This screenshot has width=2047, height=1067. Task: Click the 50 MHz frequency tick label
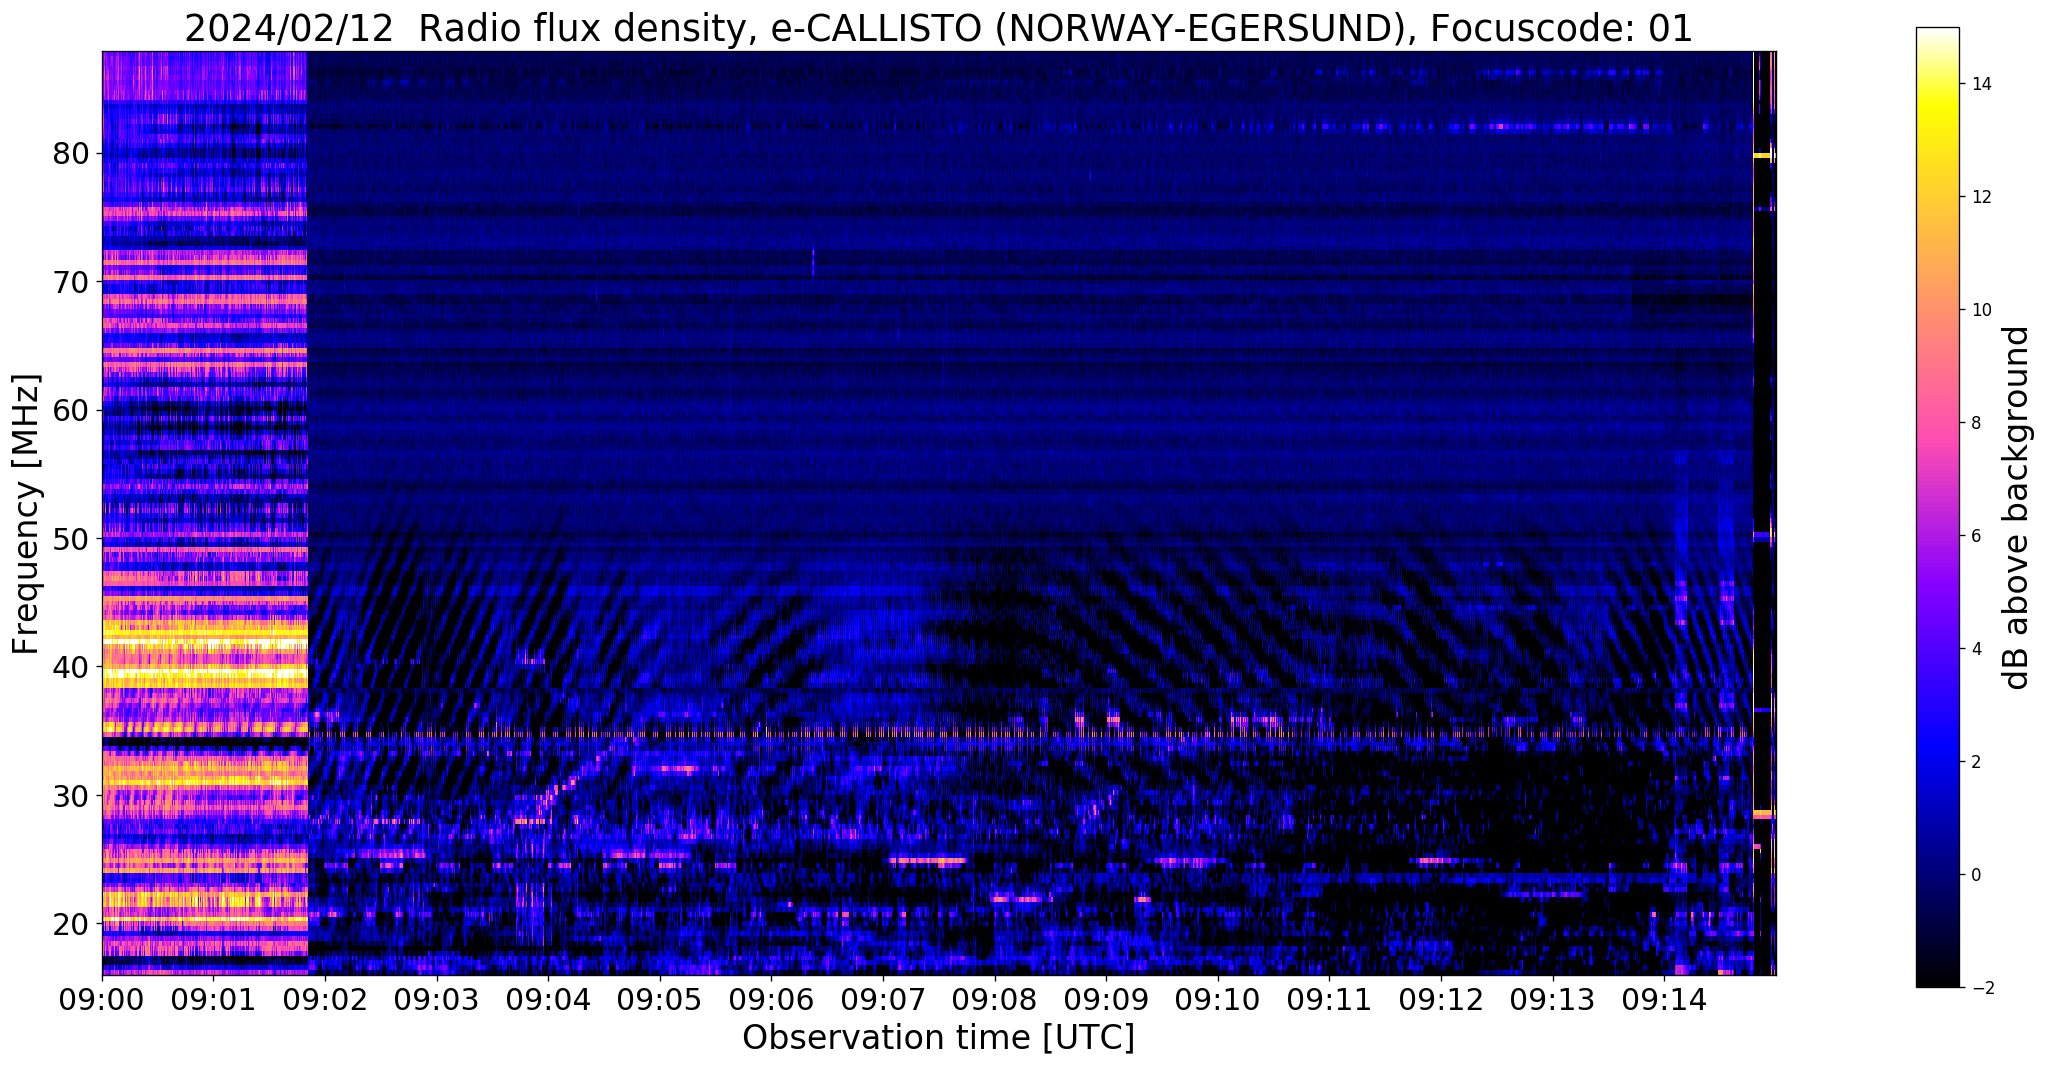coord(70,539)
